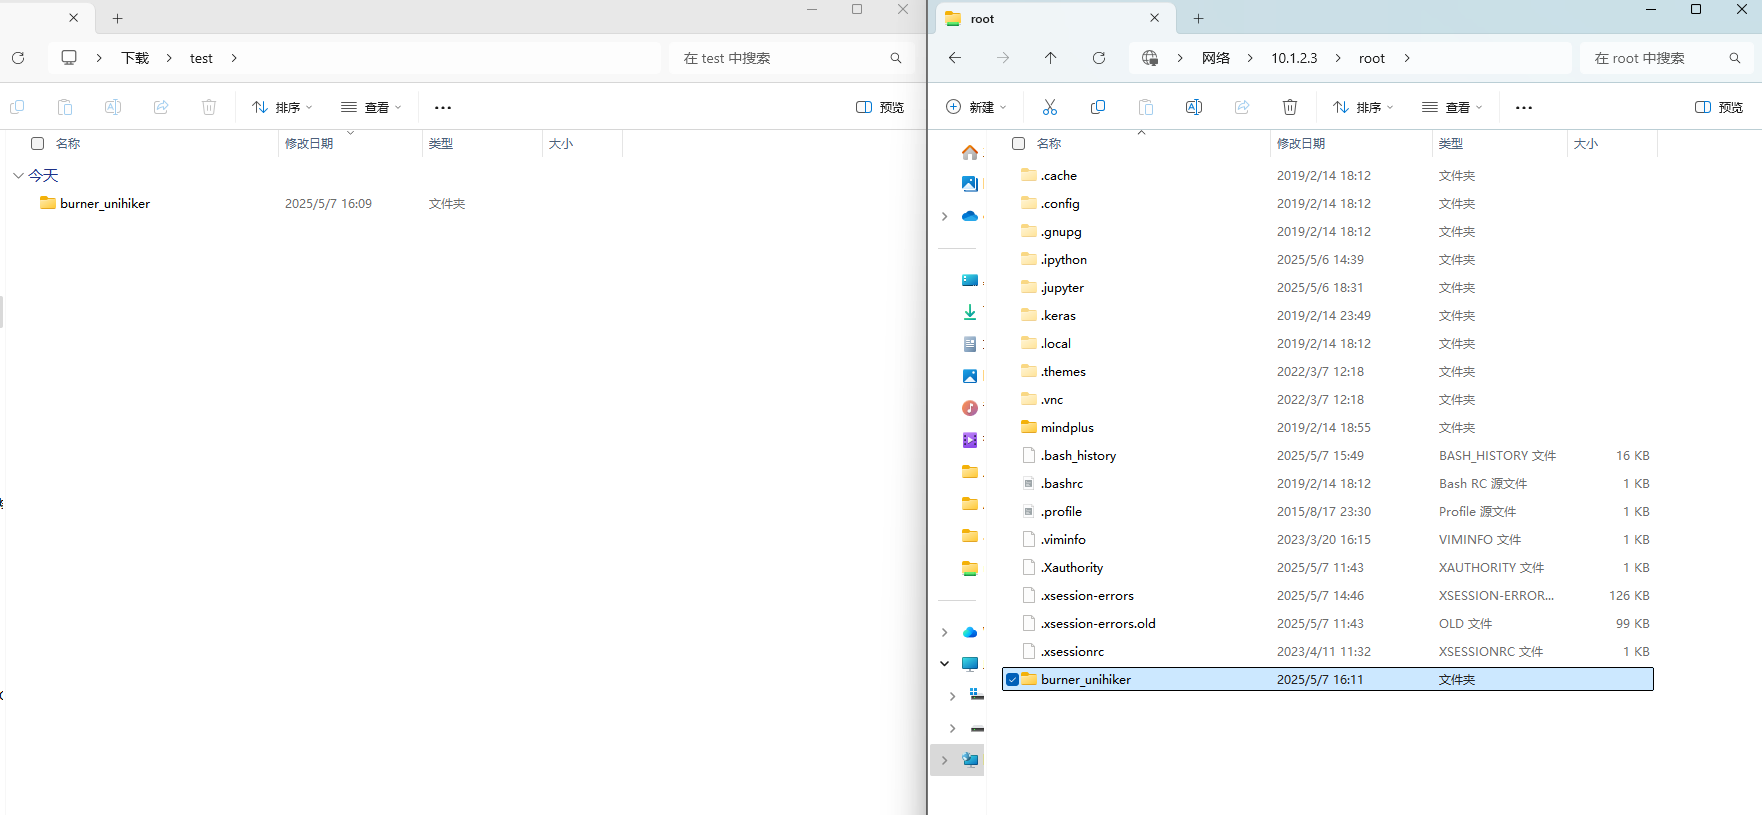Open the 查看 dropdown in the test window
The width and height of the screenshot is (1762, 815).
coord(371,107)
